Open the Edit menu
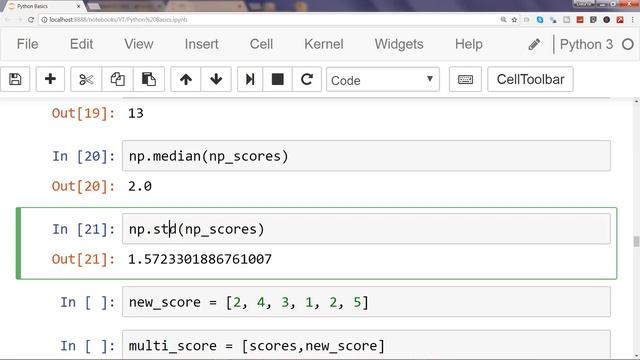Screen dimensions: 640x360 (81, 44)
